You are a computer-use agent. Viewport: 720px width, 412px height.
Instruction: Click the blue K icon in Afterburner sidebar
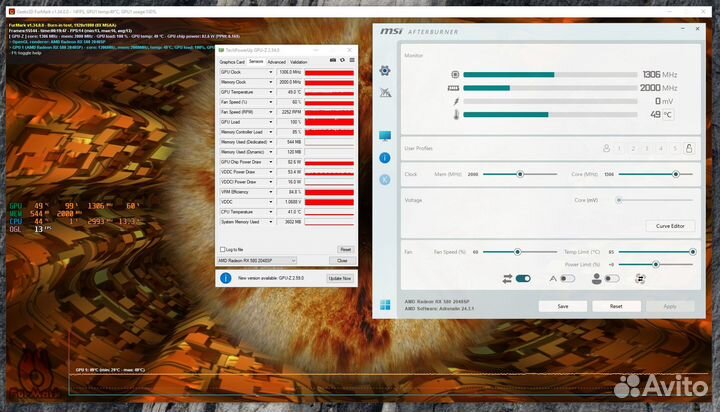(385, 180)
